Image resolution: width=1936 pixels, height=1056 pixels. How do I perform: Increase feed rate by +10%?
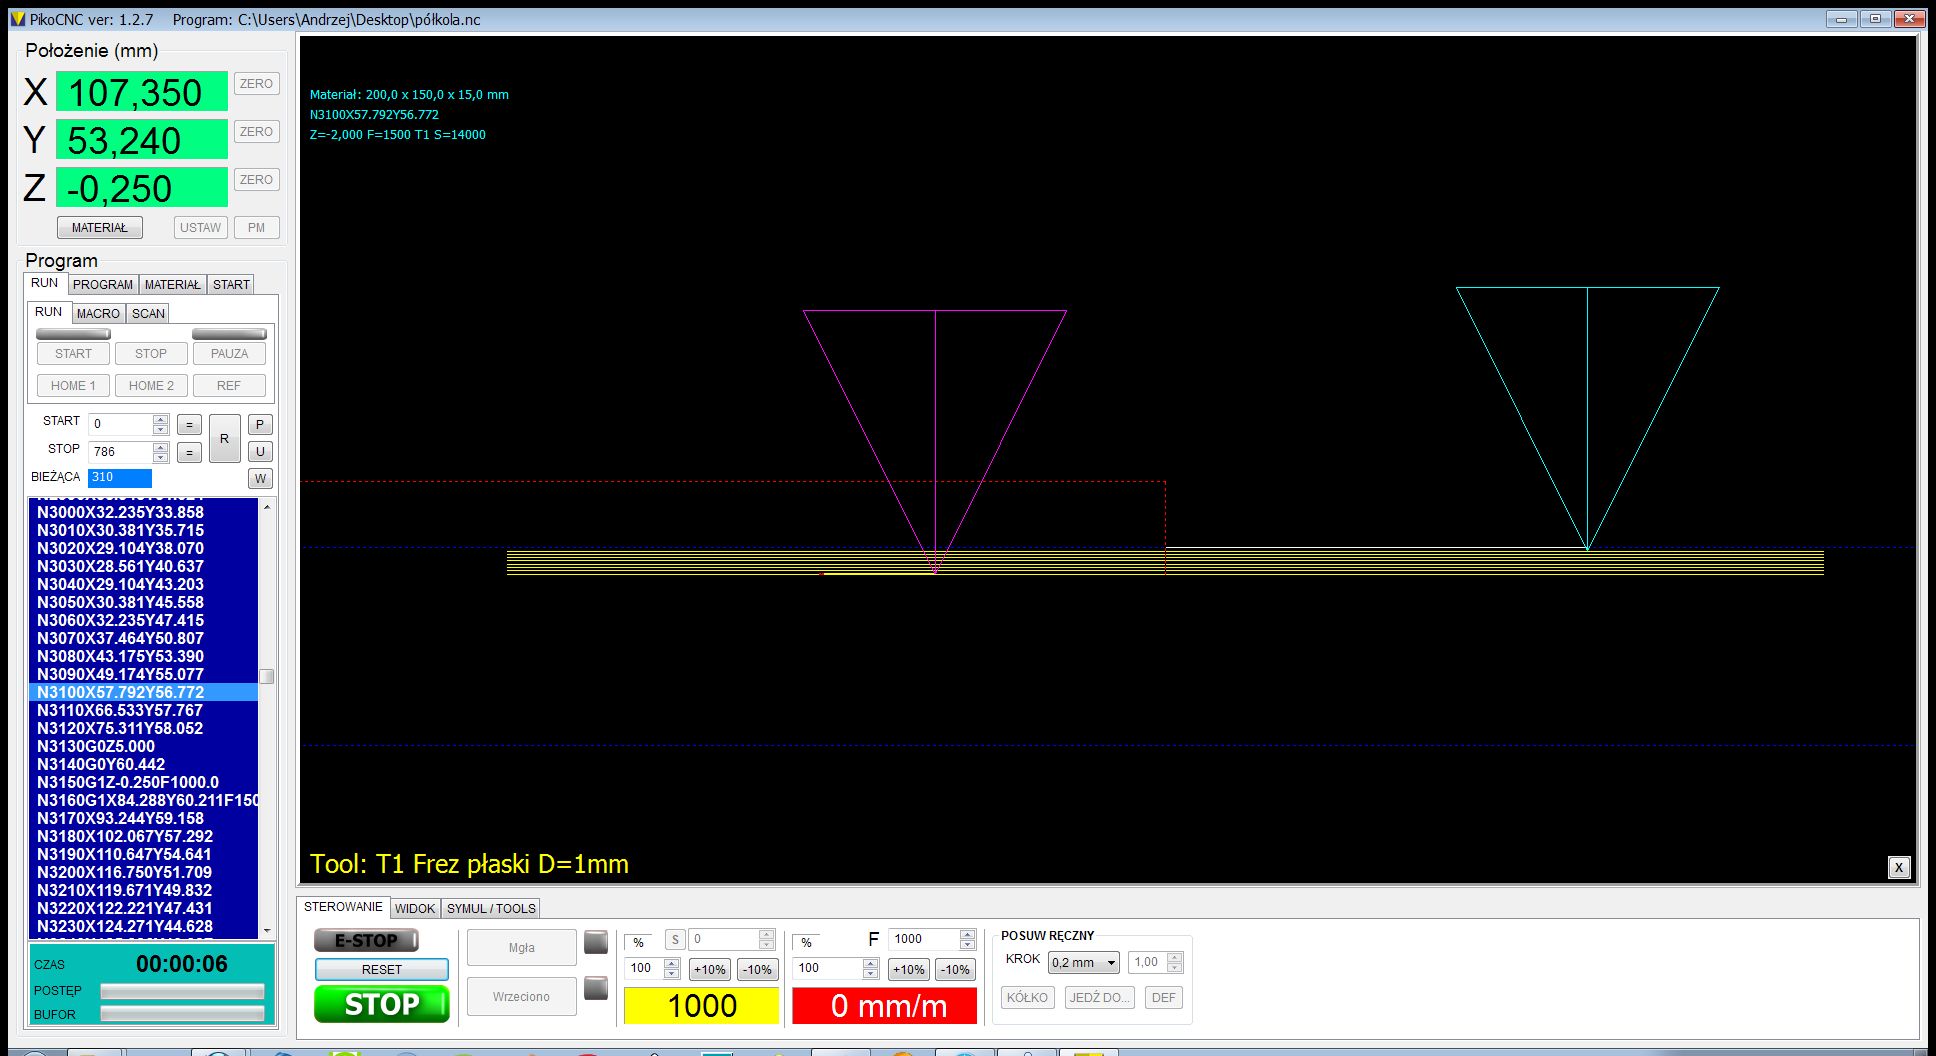pyautogui.click(x=908, y=970)
